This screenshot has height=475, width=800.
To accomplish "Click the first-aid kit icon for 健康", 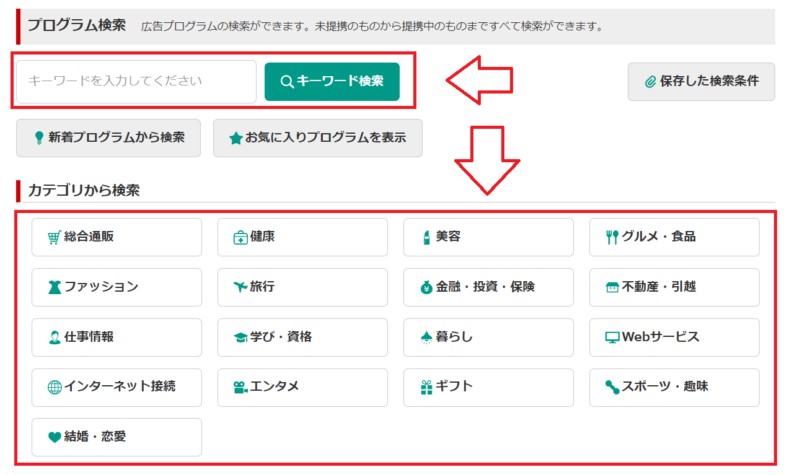I will tap(240, 237).
